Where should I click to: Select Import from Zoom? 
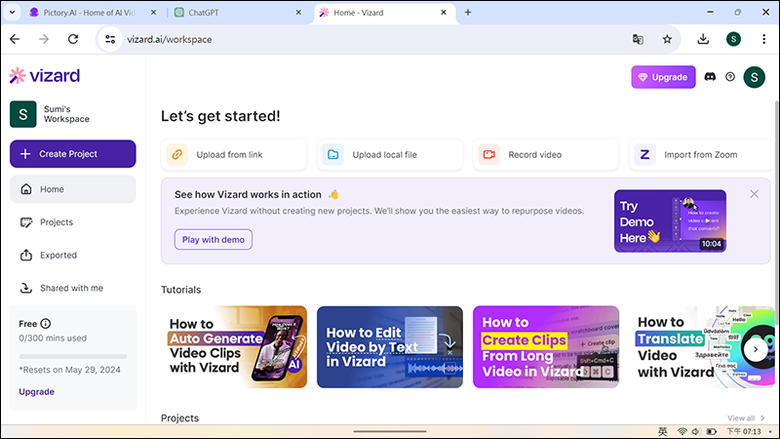701,155
